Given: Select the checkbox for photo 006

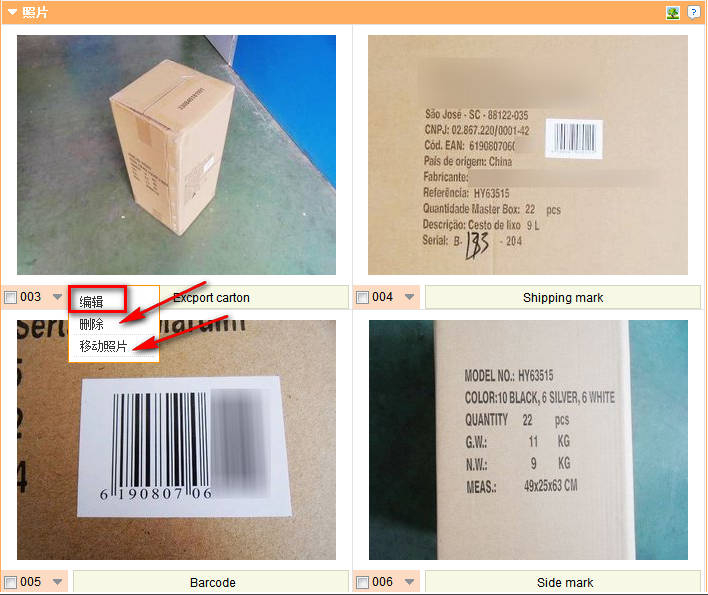Looking at the screenshot, I should pyautogui.click(x=362, y=582).
